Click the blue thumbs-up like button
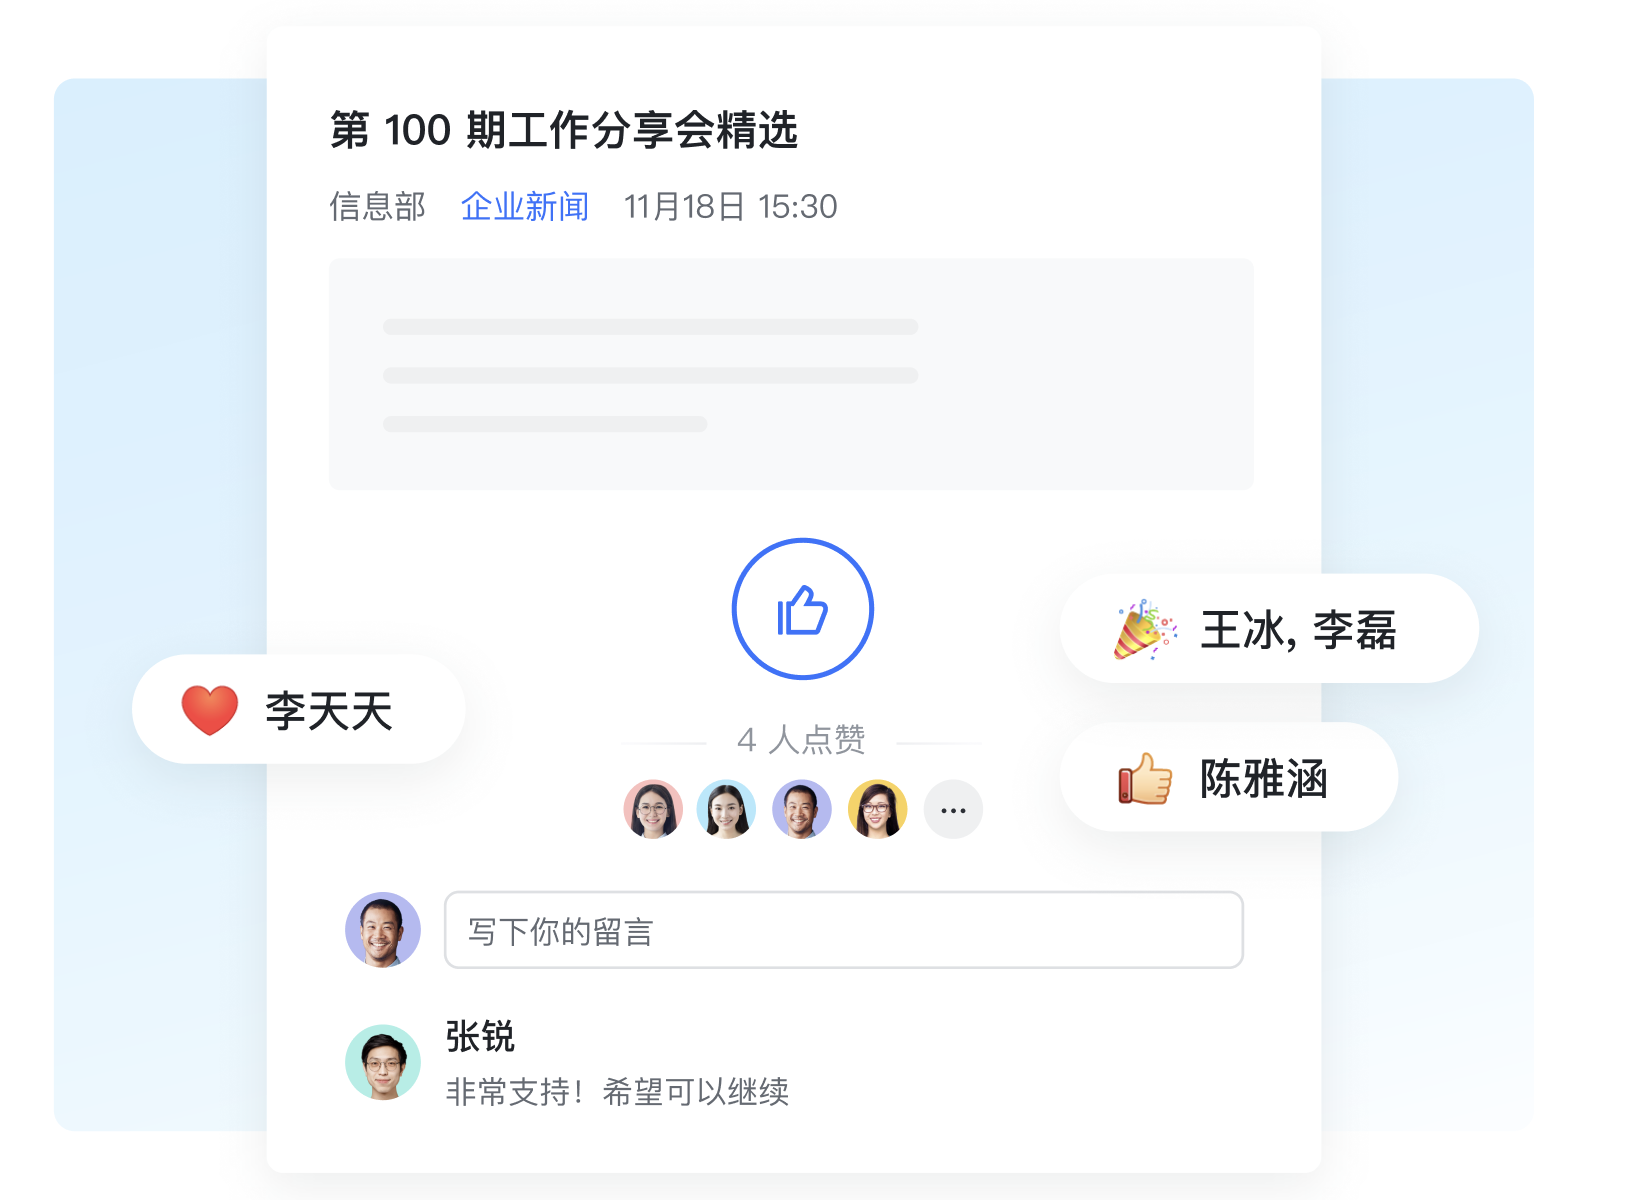1632x1200 pixels. coord(802,609)
